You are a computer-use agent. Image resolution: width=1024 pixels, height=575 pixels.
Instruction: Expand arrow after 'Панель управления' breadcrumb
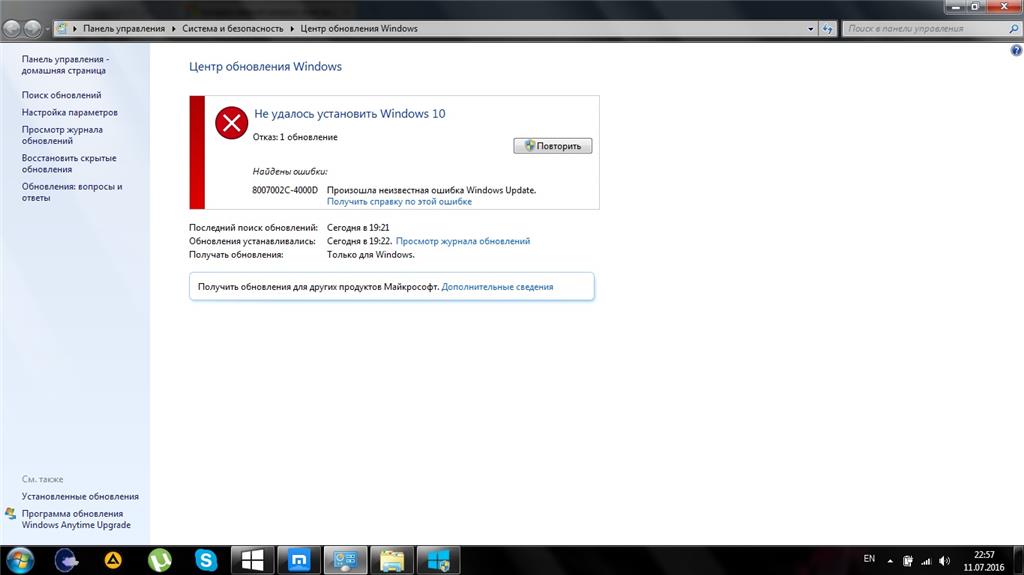(173, 29)
